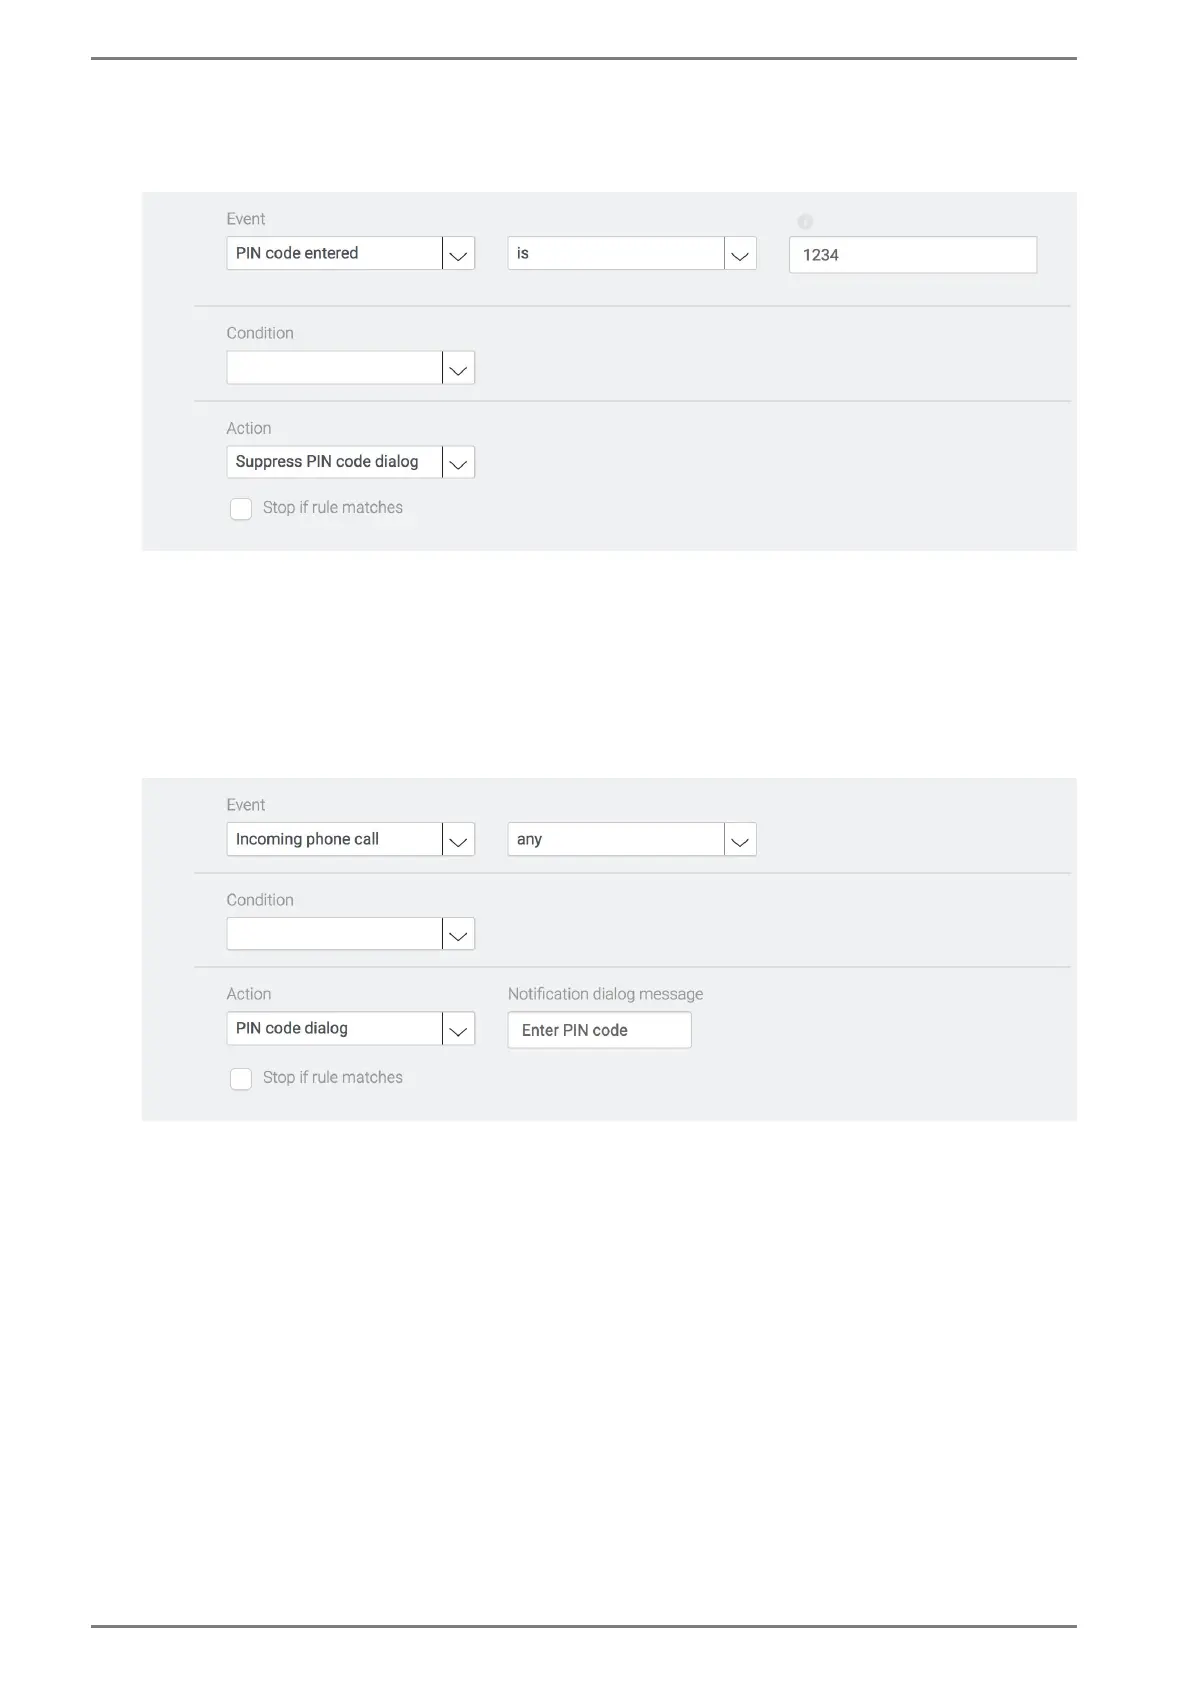Image resolution: width=1190 pixels, height=1684 pixels.
Task: Open the "PIN code entered" event dropdown
Action: (334, 254)
